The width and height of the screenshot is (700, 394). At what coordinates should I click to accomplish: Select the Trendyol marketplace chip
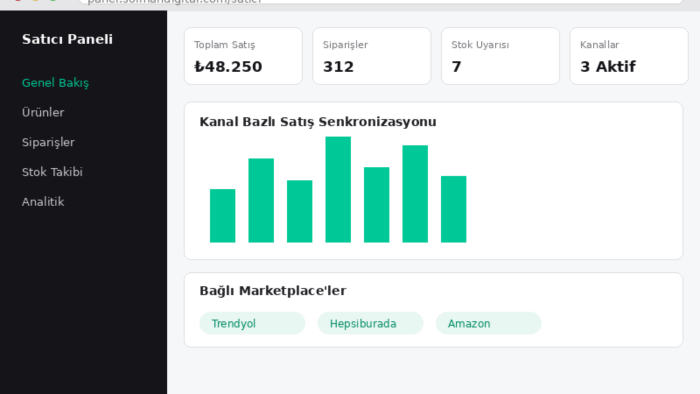[x=252, y=323]
